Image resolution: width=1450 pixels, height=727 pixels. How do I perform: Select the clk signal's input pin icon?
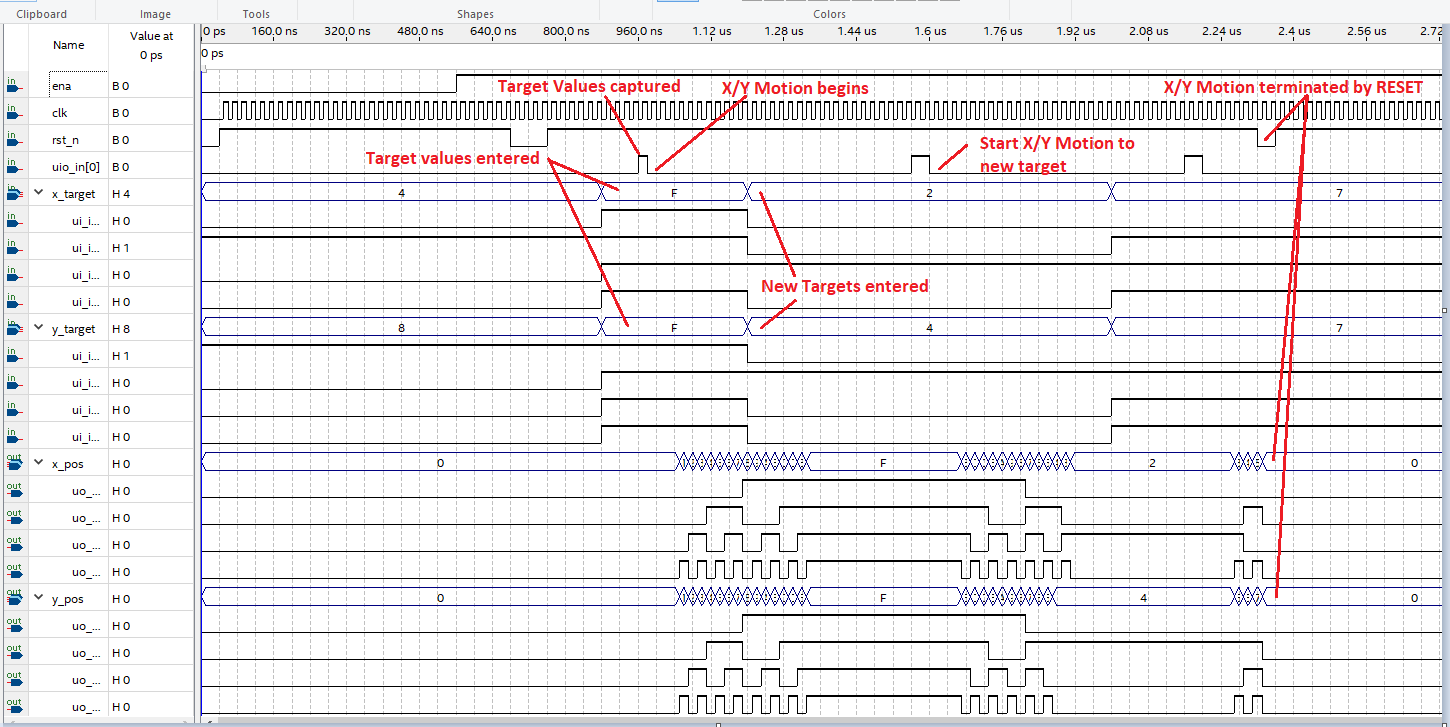coord(14,113)
